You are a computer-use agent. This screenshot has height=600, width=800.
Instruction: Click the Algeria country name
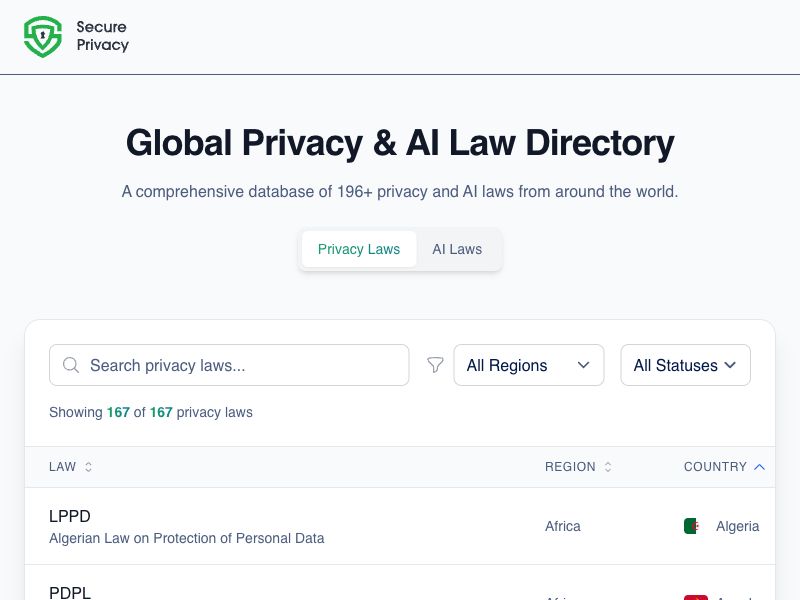[x=737, y=526]
